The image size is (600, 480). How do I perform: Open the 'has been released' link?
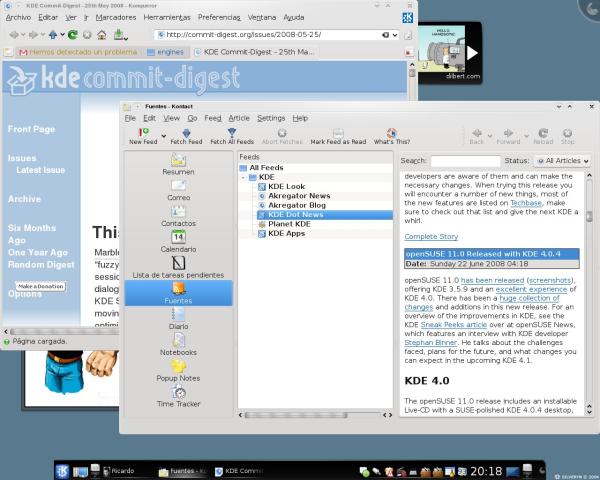coord(492,280)
